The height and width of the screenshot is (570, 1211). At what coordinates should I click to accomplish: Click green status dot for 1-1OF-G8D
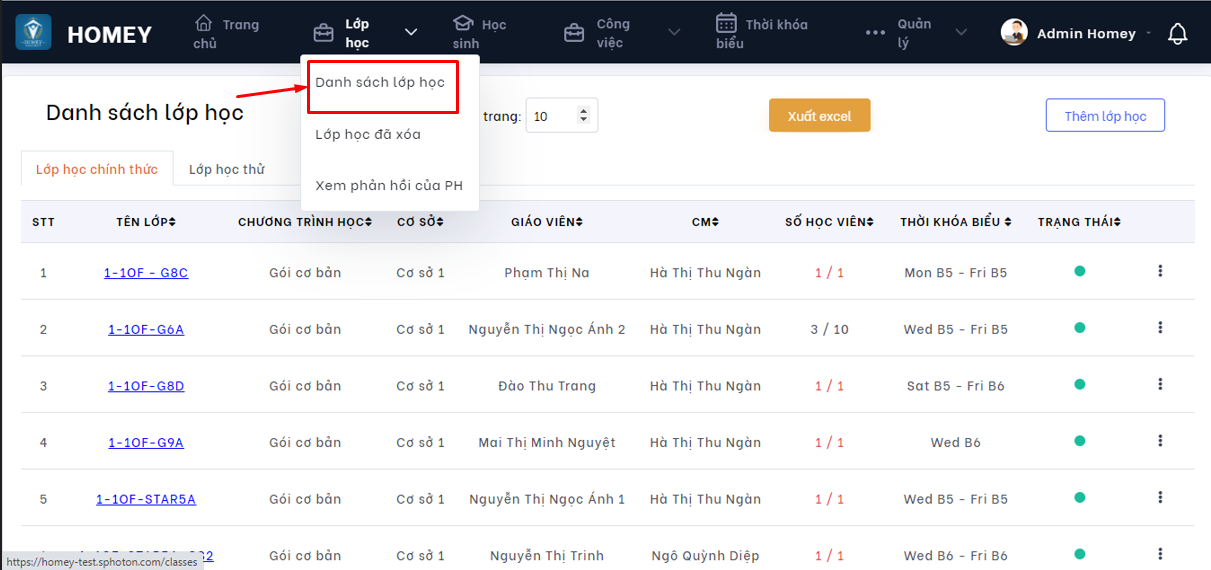click(1080, 384)
